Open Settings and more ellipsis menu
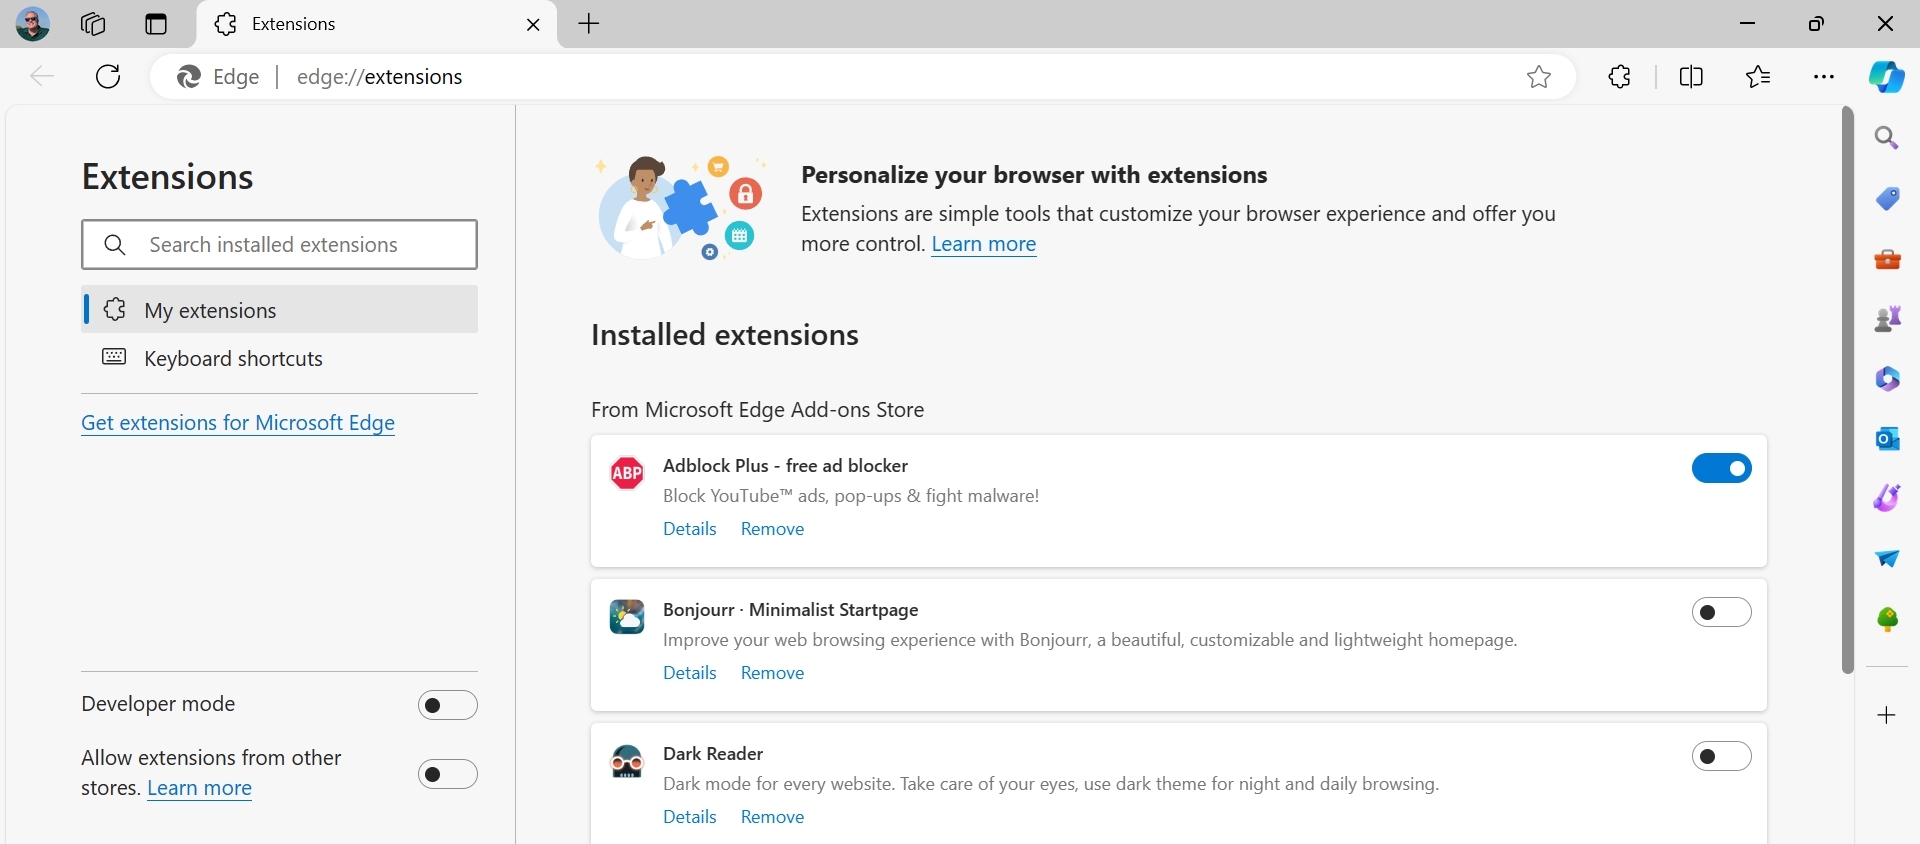Viewport: 1920px width, 844px height. 1824,77
